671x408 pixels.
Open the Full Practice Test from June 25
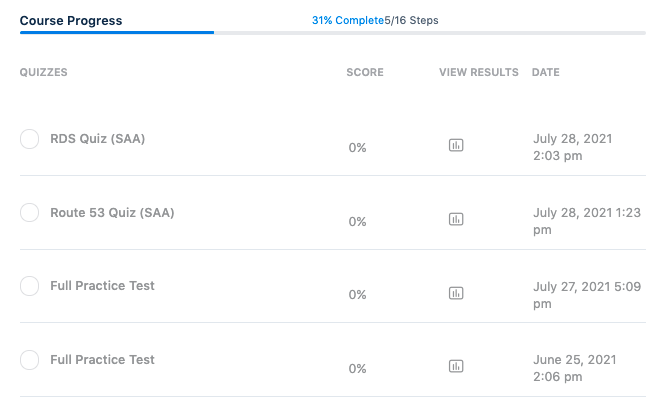click(102, 360)
